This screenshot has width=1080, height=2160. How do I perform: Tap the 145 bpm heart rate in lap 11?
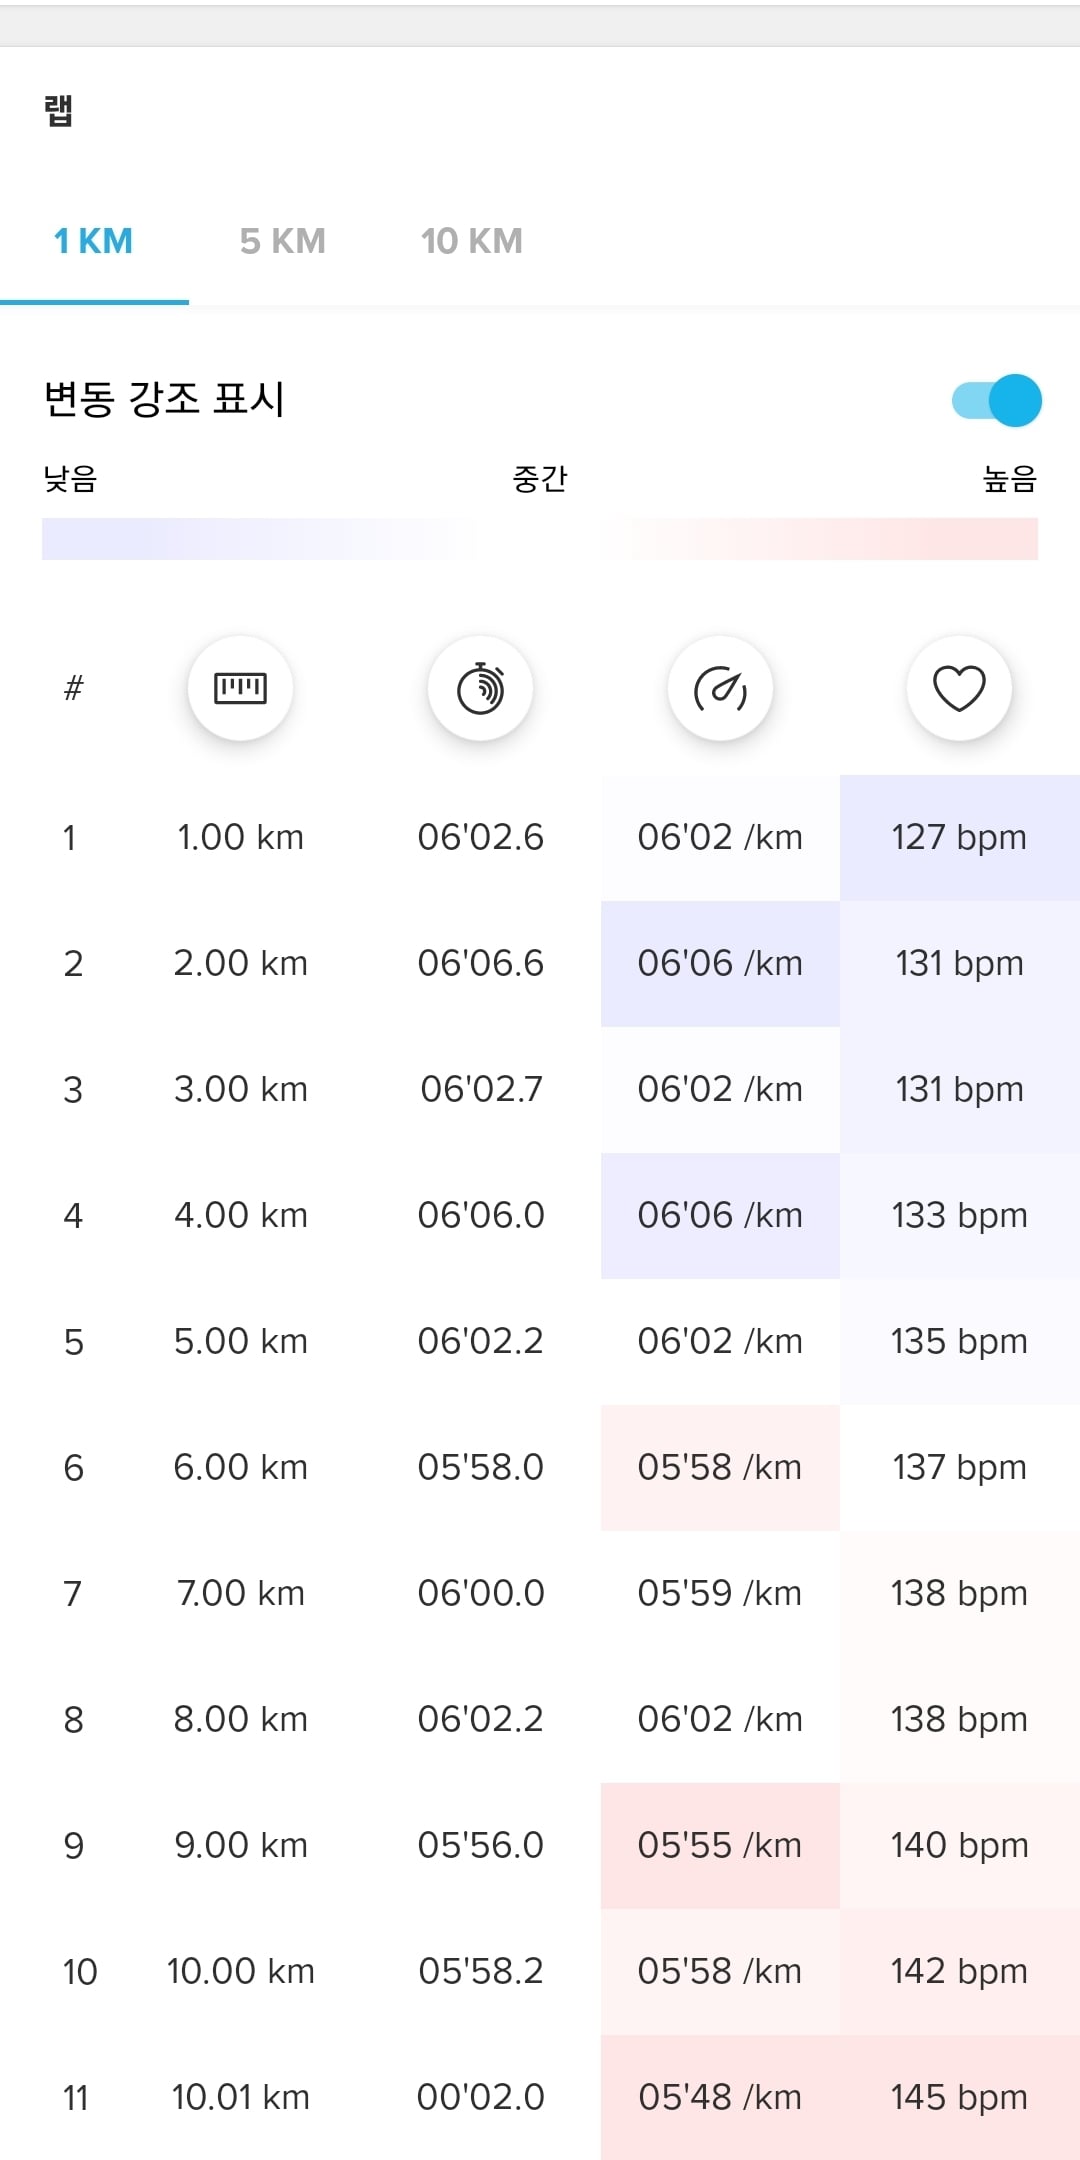(960, 2097)
